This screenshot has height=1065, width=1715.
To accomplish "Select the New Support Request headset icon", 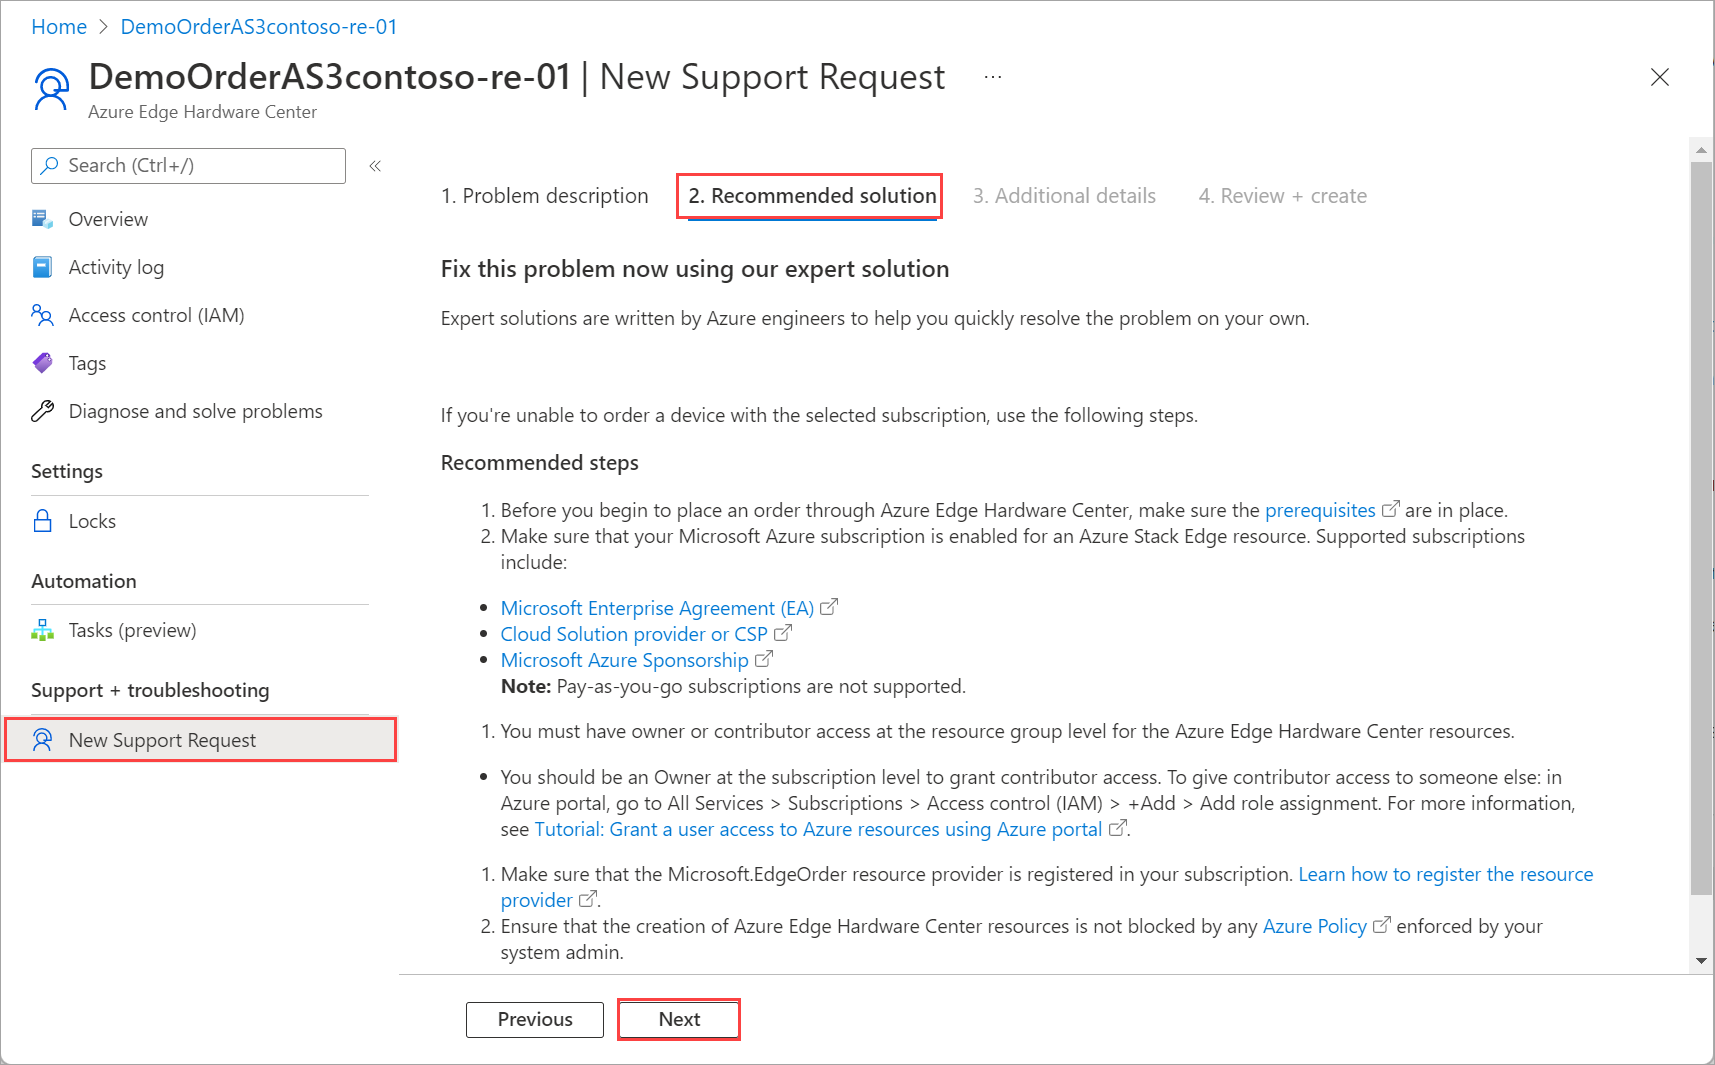I will point(42,740).
